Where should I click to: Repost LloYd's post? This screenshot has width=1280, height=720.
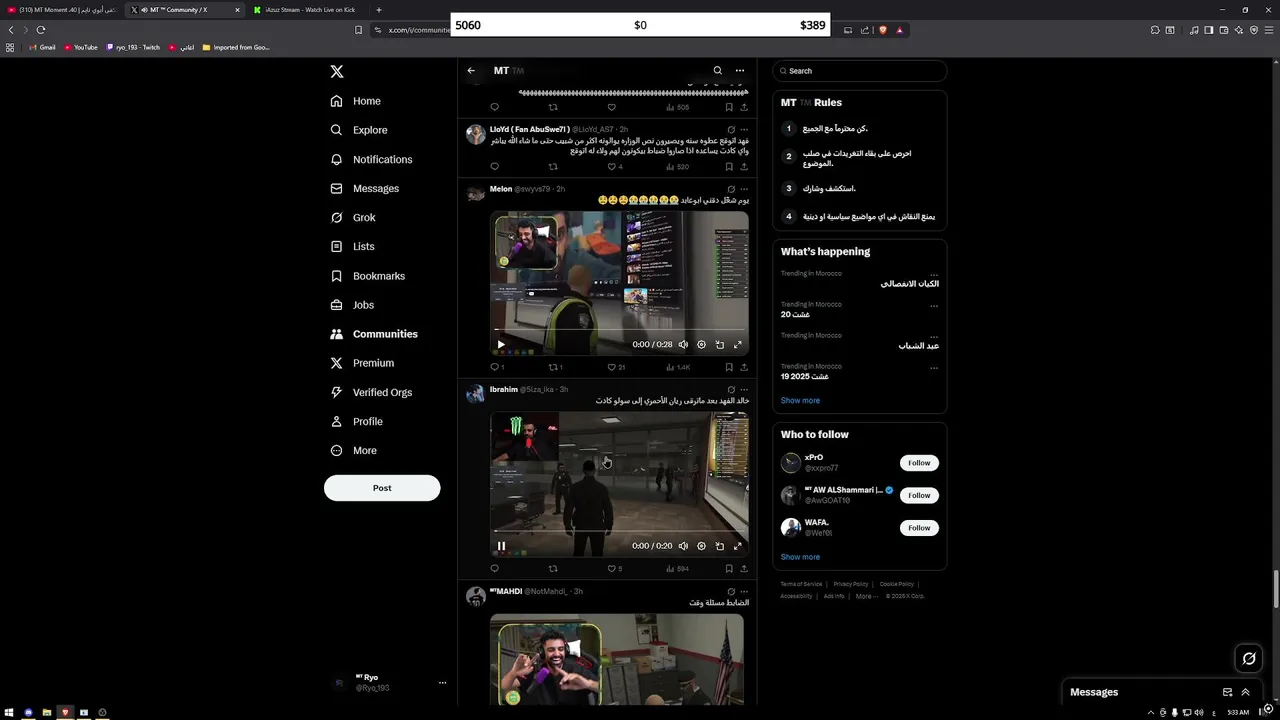pyautogui.click(x=552, y=167)
